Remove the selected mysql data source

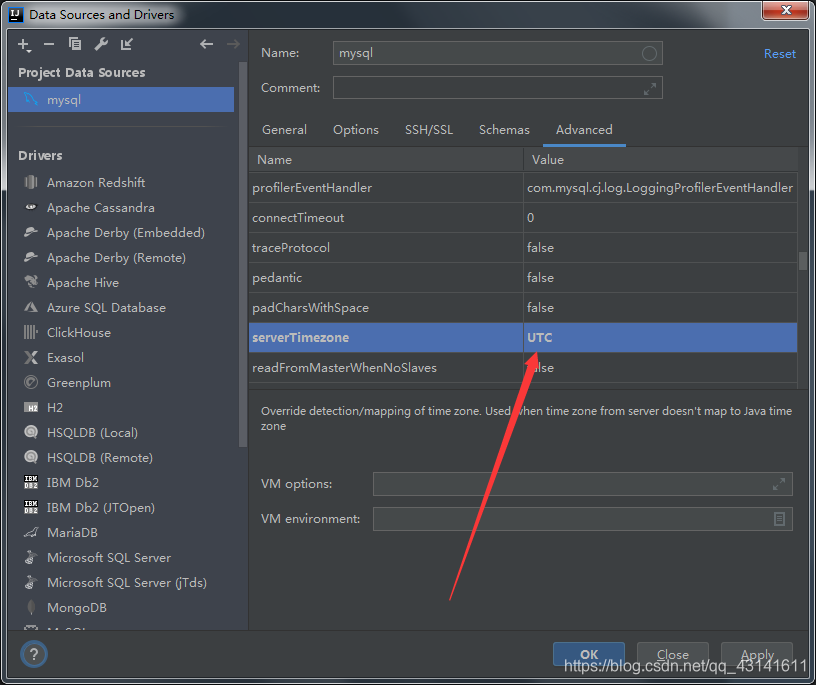[48, 44]
